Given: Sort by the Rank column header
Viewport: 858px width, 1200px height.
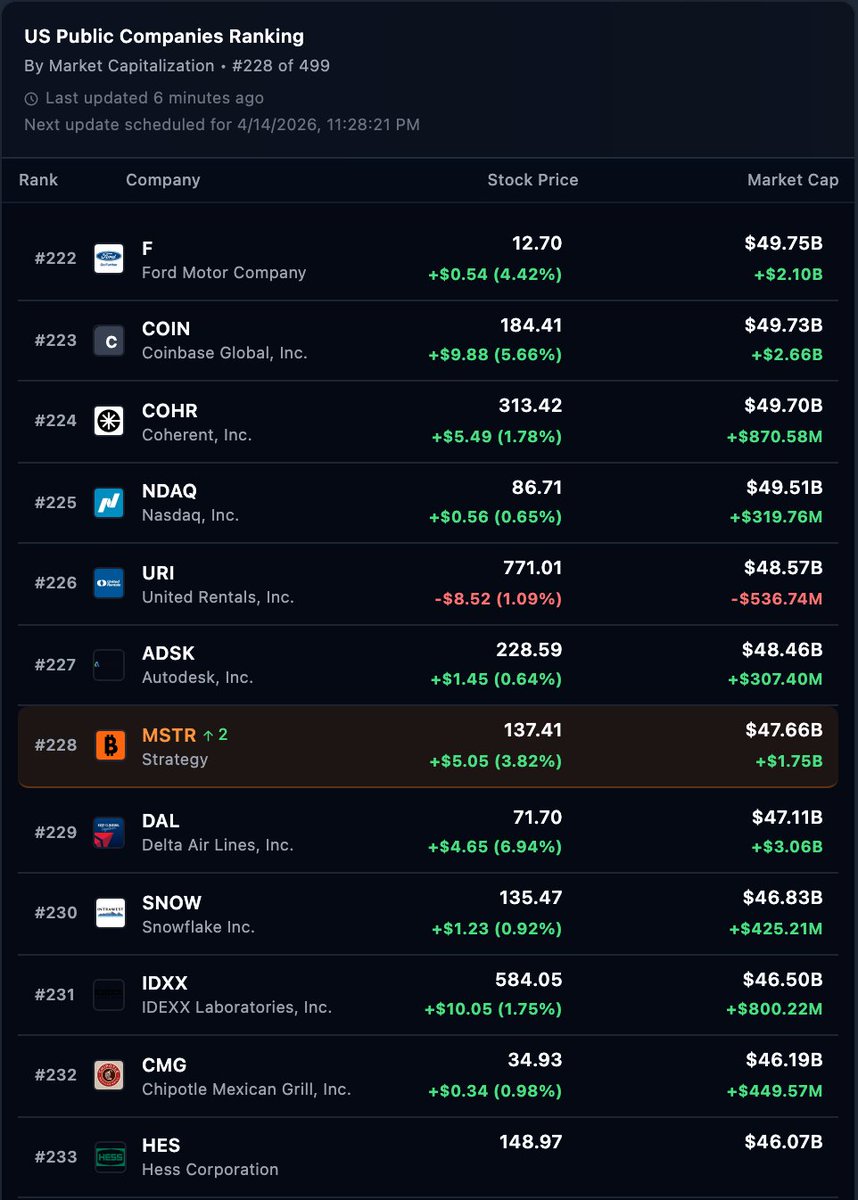Looking at the screenshot, I should [x=38, y=180].
